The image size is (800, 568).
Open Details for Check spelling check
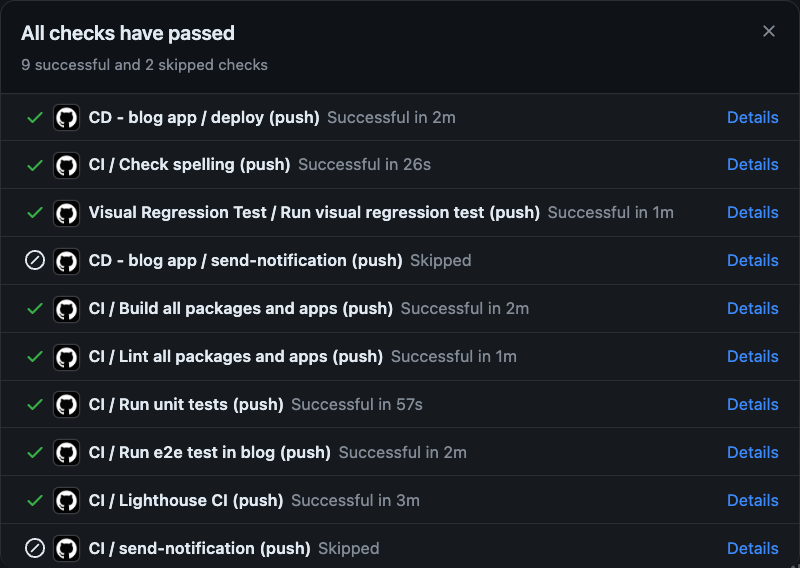pyautogui.click(x=752, y=164)
